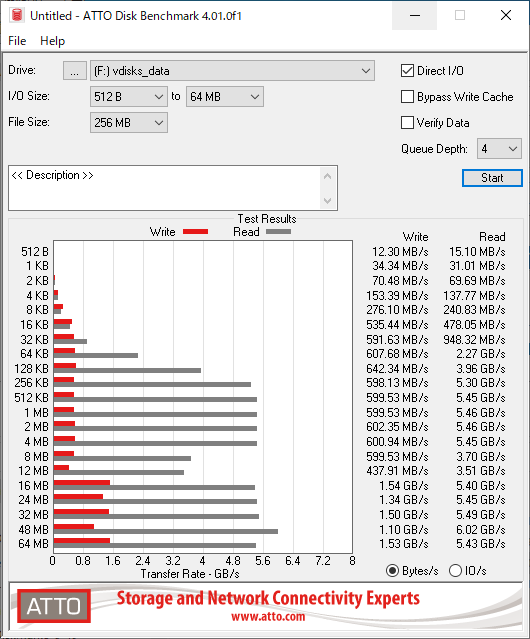Open the File menu
530x639 pixels.
point(17,41)
